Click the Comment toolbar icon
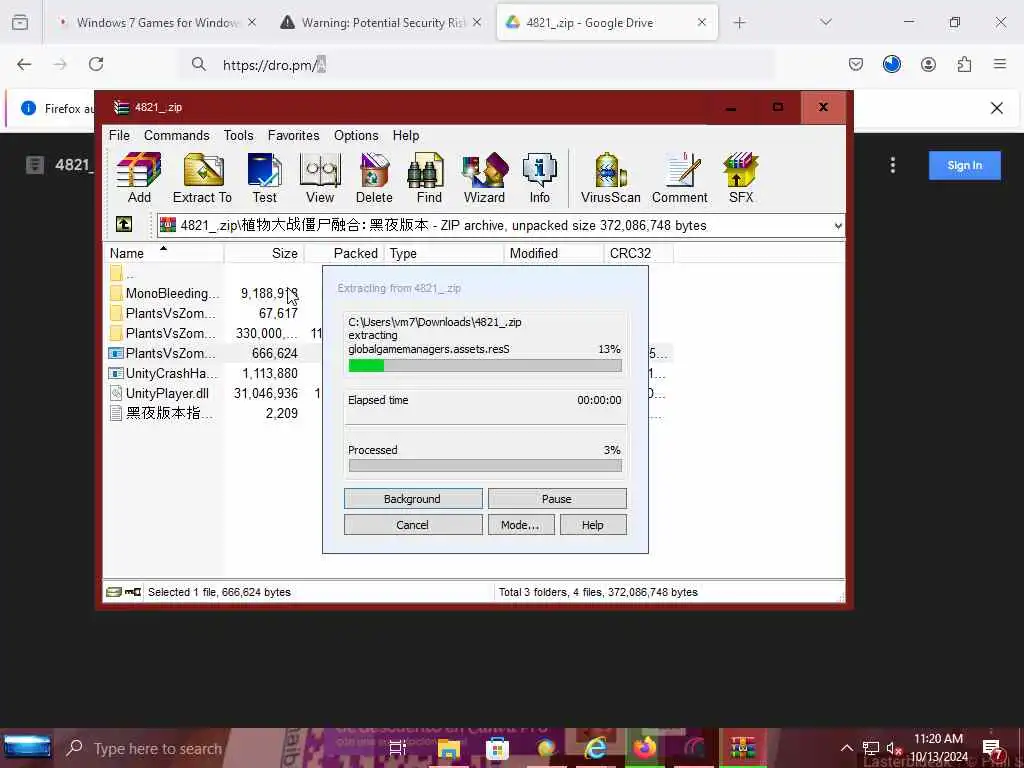 (x=680, y=178)
